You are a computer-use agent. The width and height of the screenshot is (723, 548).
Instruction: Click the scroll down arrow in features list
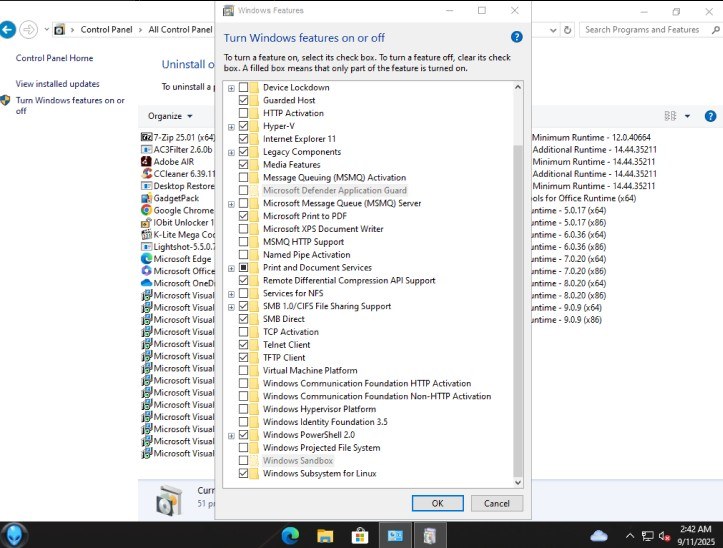coord(518,482)
